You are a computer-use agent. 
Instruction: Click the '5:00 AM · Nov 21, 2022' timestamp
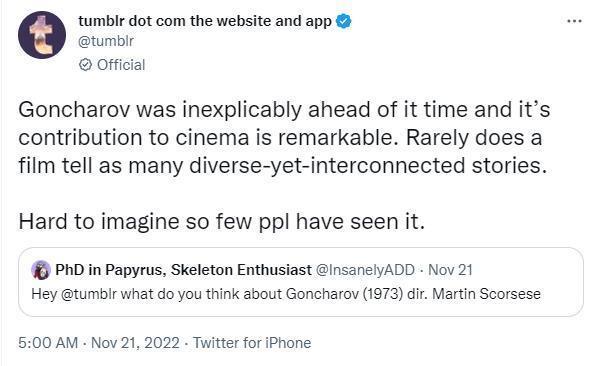[99, 343]
